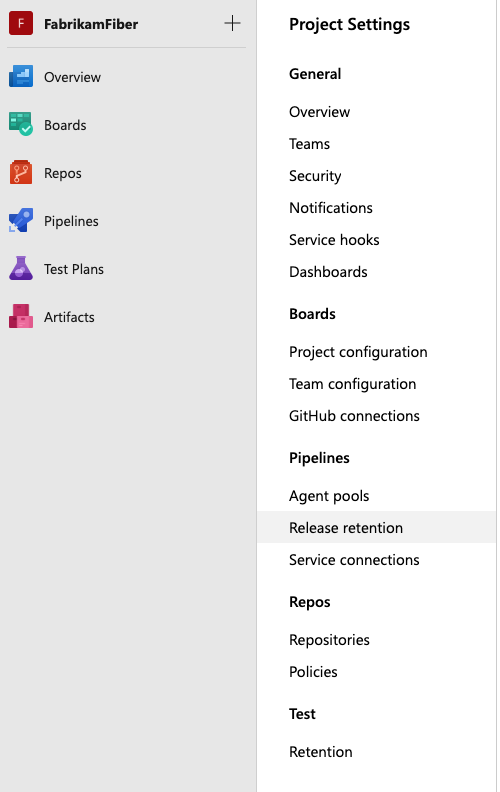
Task: Open Security settings
Action: 315,176
